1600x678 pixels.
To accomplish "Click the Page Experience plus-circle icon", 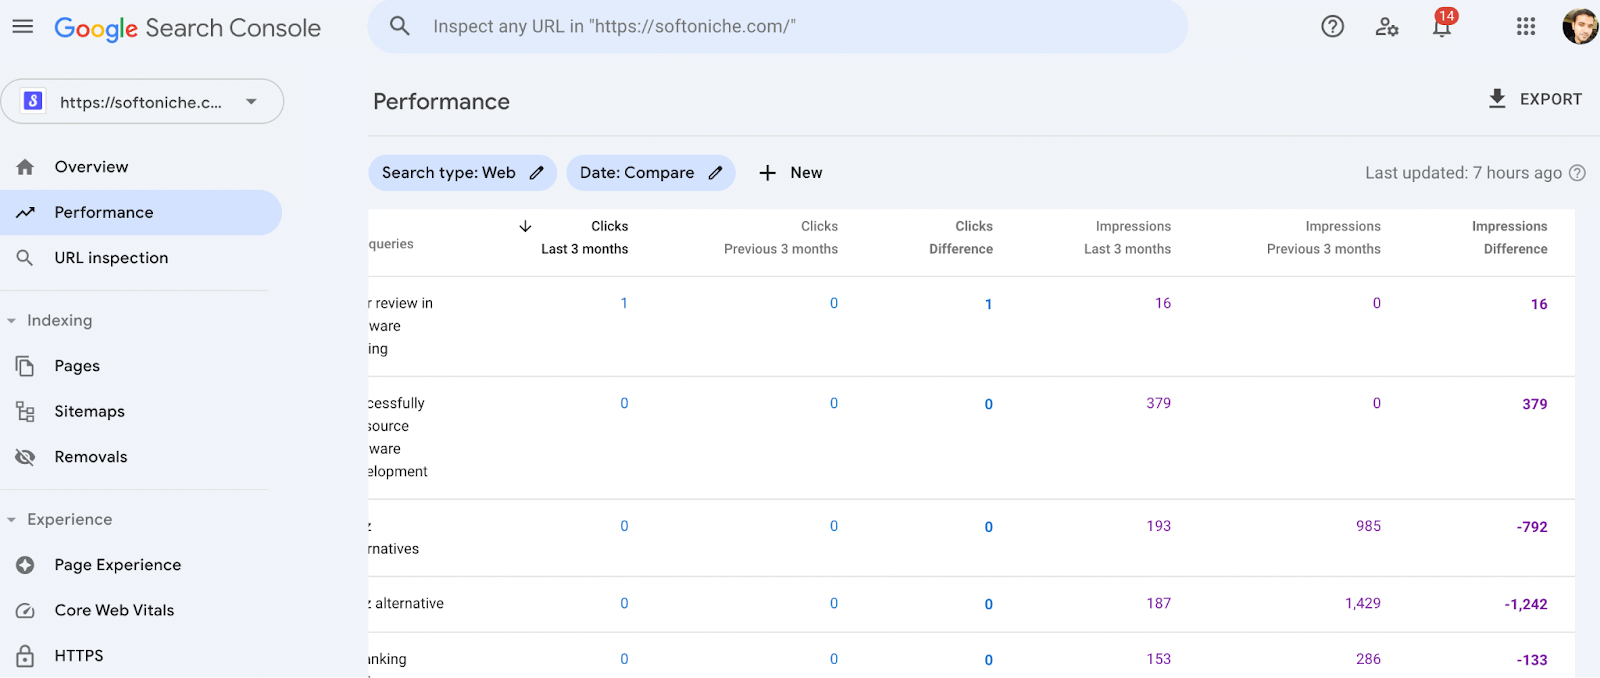I will [x=25, y=565].
